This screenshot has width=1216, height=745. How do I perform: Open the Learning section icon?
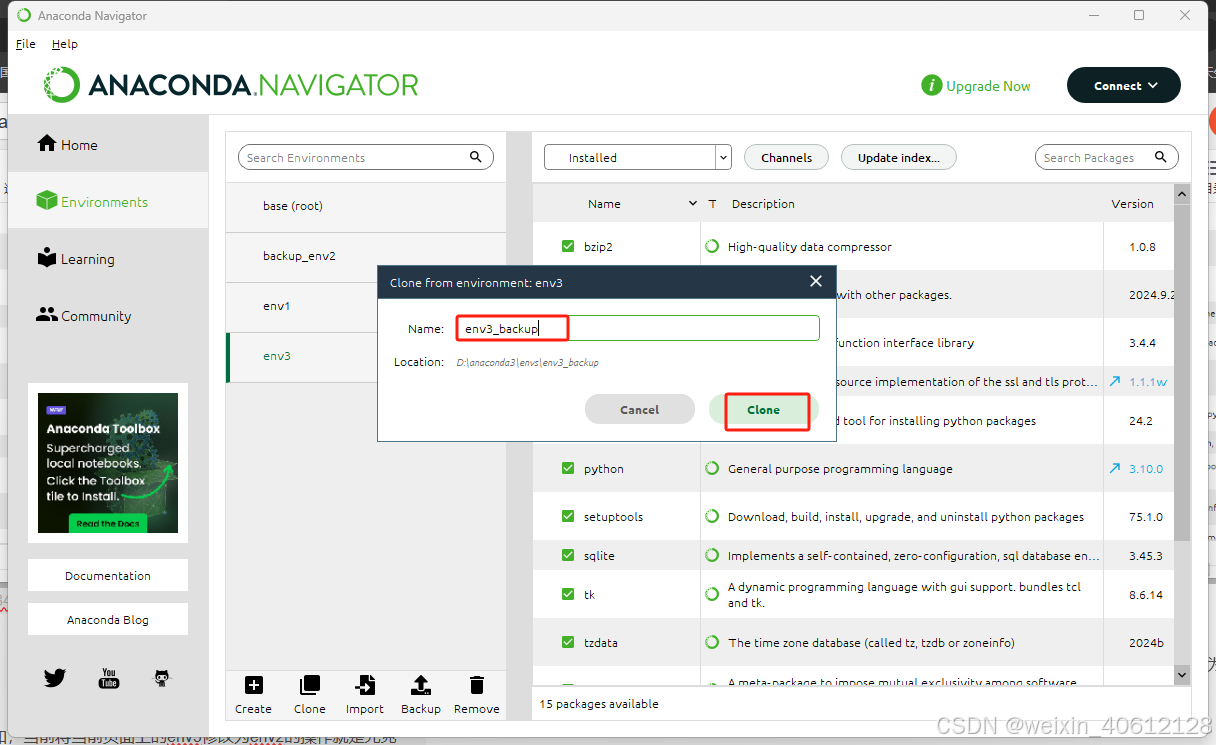[47, 258]
